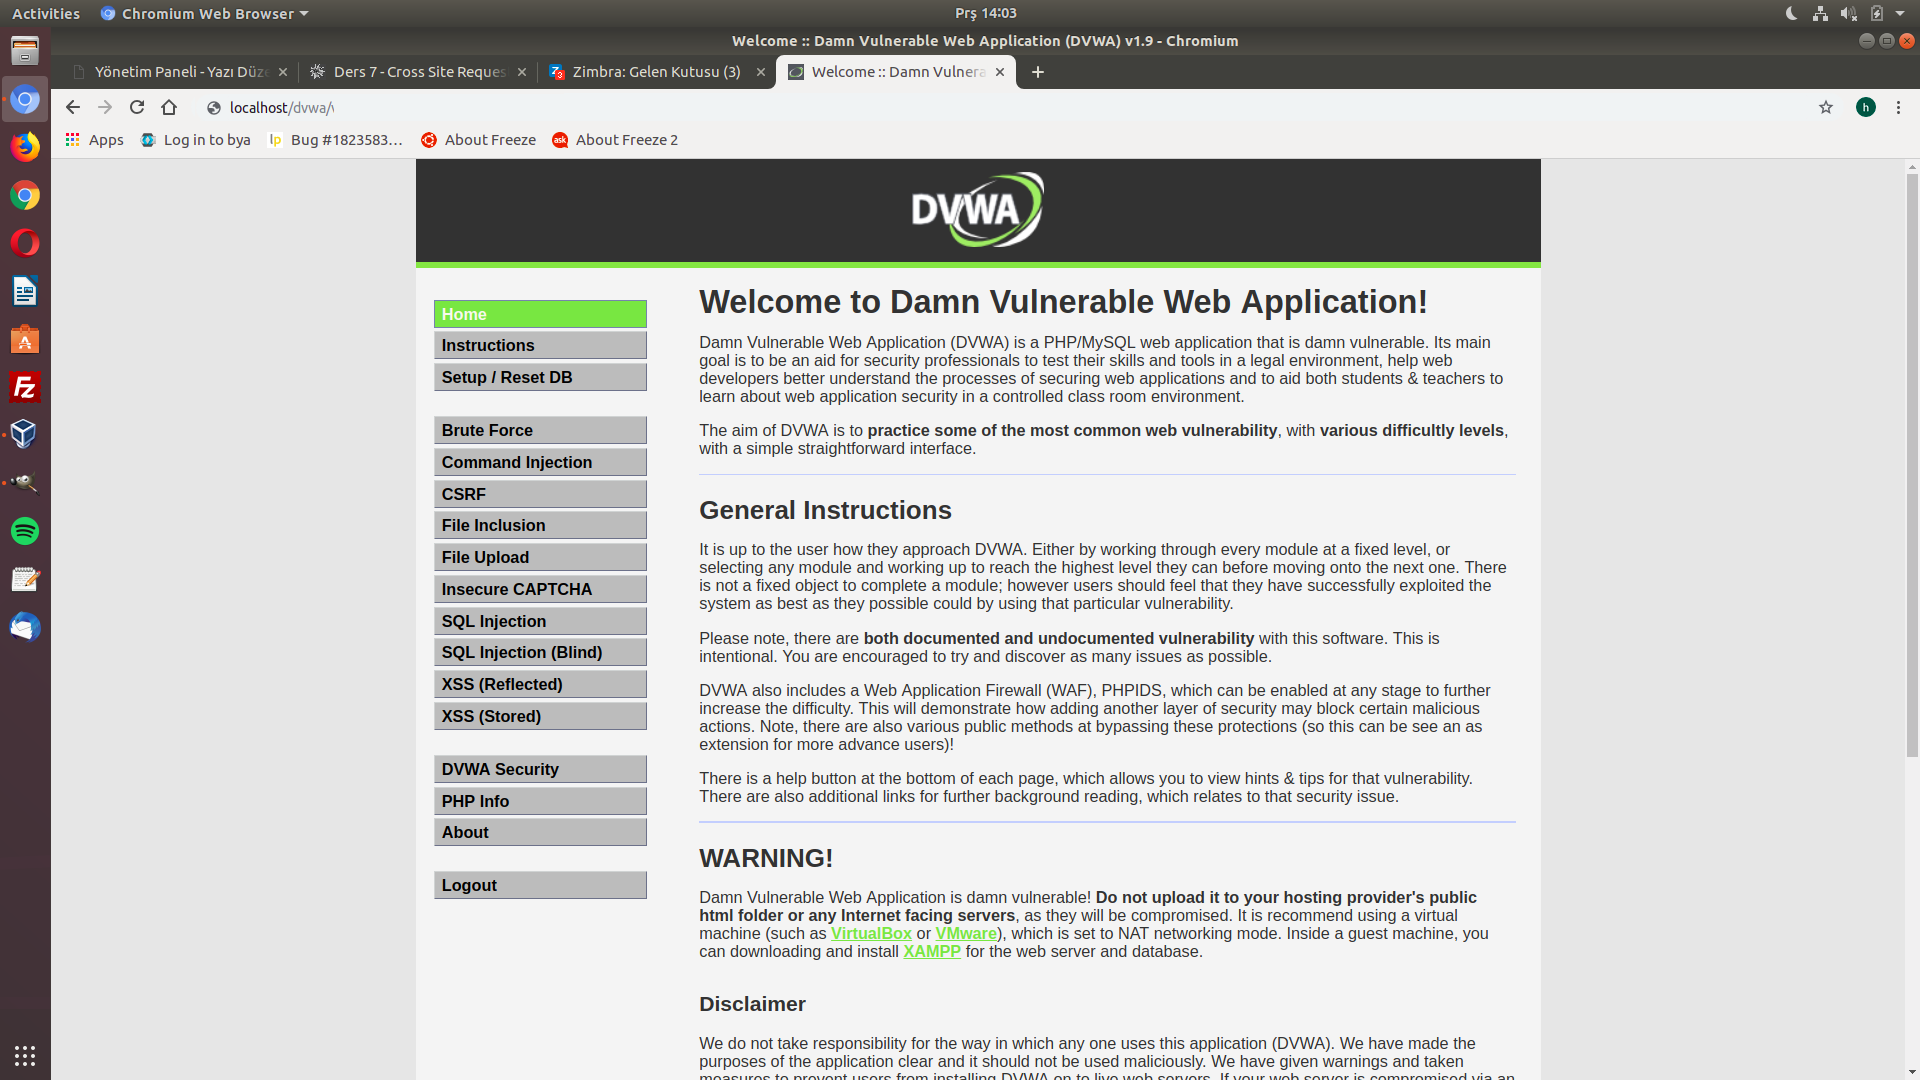Show Applications grid in the dock
The height and width of the screenshot is (1080, 1920).
point(25,1055)
